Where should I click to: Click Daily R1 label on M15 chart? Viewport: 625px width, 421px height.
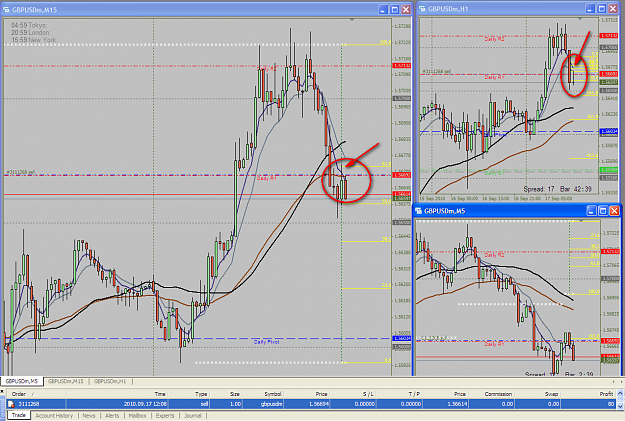(x=267, y=178)
